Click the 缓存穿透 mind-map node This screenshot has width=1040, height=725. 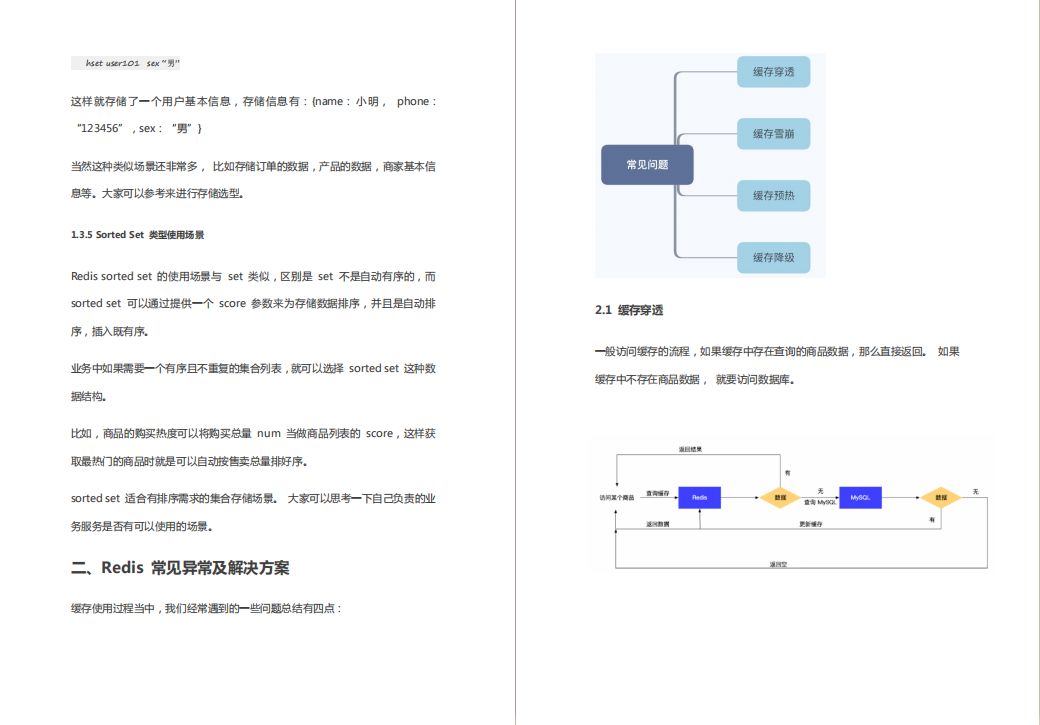[773, 72]
